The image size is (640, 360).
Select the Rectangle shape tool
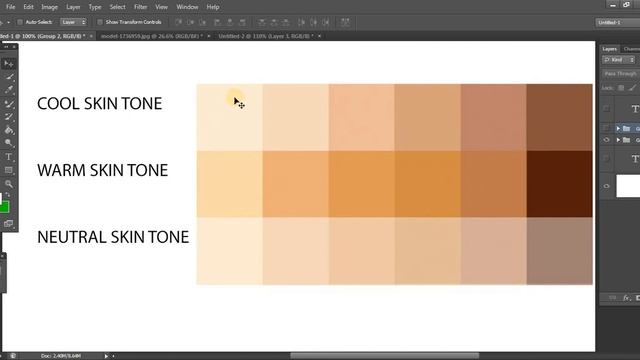point(8,170)
